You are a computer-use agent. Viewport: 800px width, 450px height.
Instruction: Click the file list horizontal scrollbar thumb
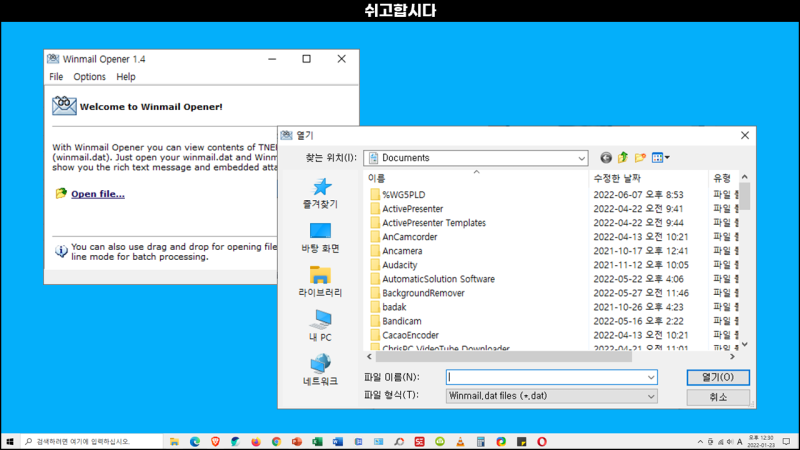(503, 357)
